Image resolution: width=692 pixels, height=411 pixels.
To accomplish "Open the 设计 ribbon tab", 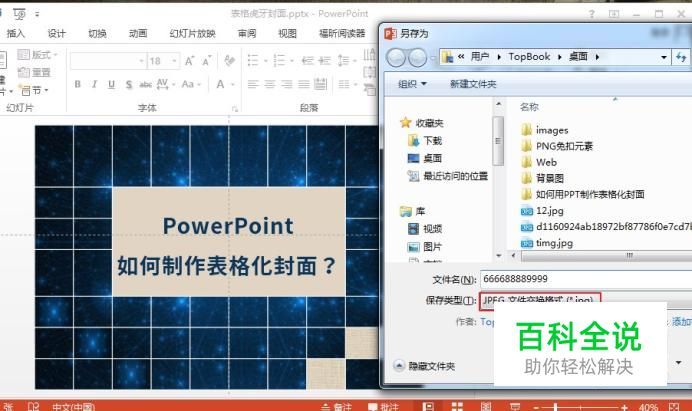I will pyautogui.click(x=56, y=34).
